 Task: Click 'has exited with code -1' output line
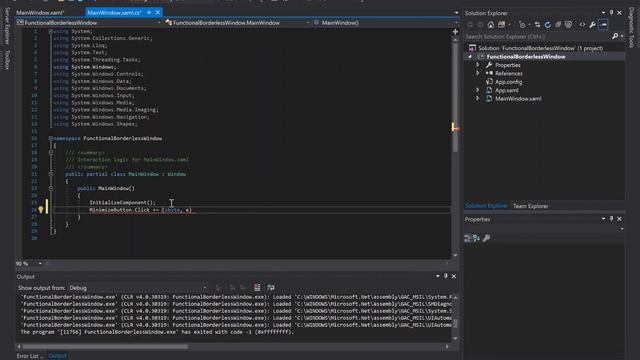157,332
